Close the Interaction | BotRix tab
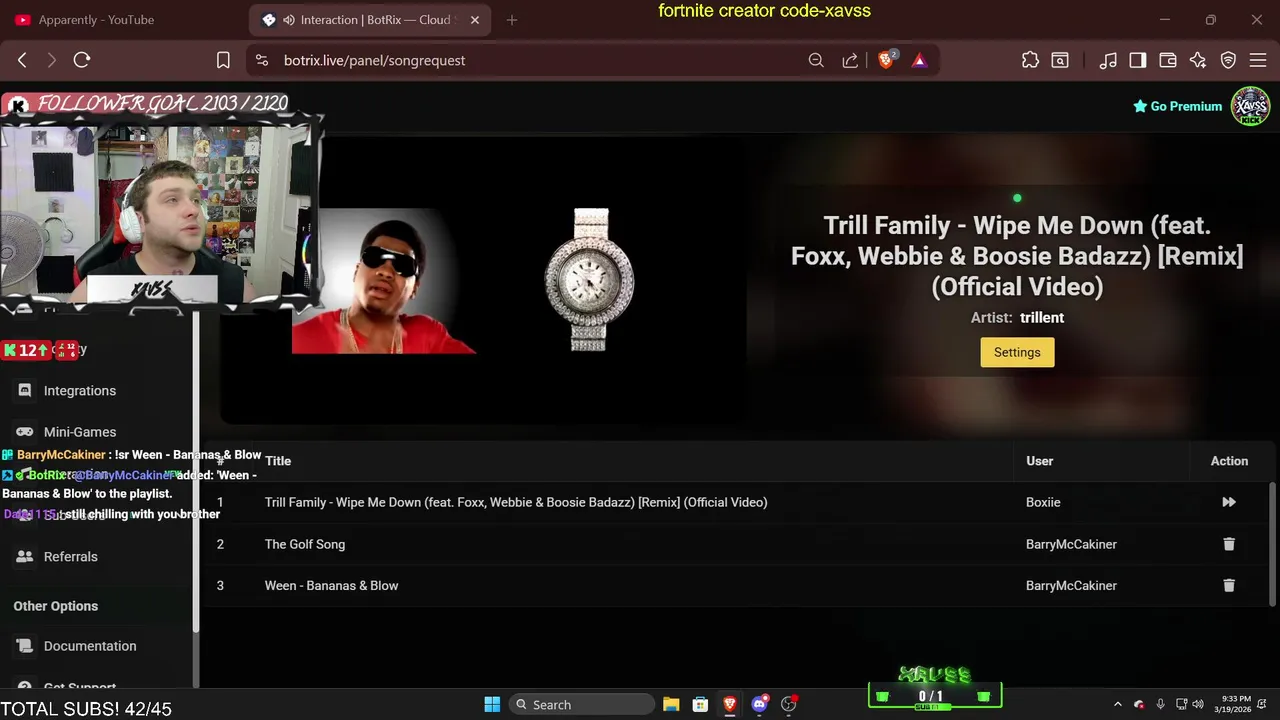Screen dimensions: 1280x720 (475, 20)
